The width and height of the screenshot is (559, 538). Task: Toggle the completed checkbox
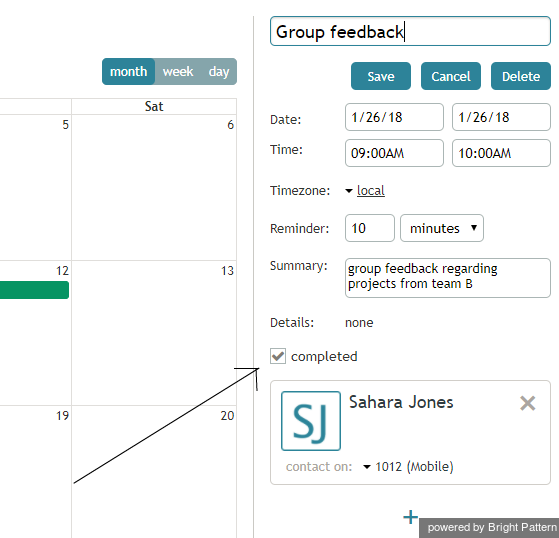(278, 356)
